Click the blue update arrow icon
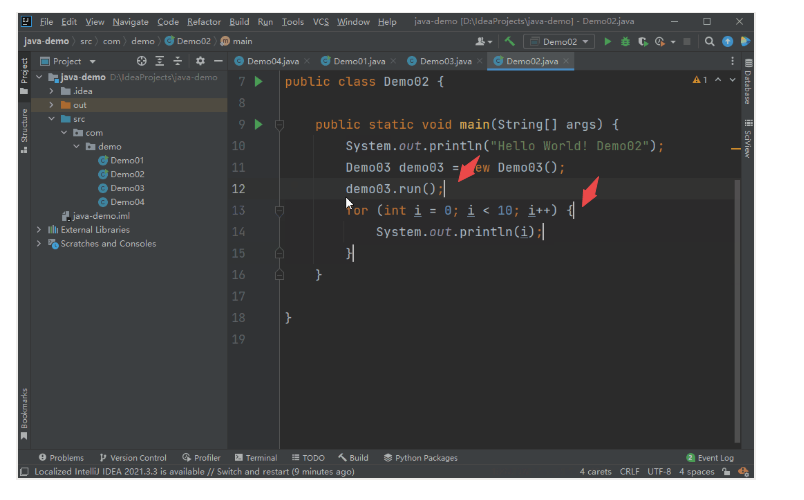This screenshot has width=804, height=500. [x=727, y=42]
